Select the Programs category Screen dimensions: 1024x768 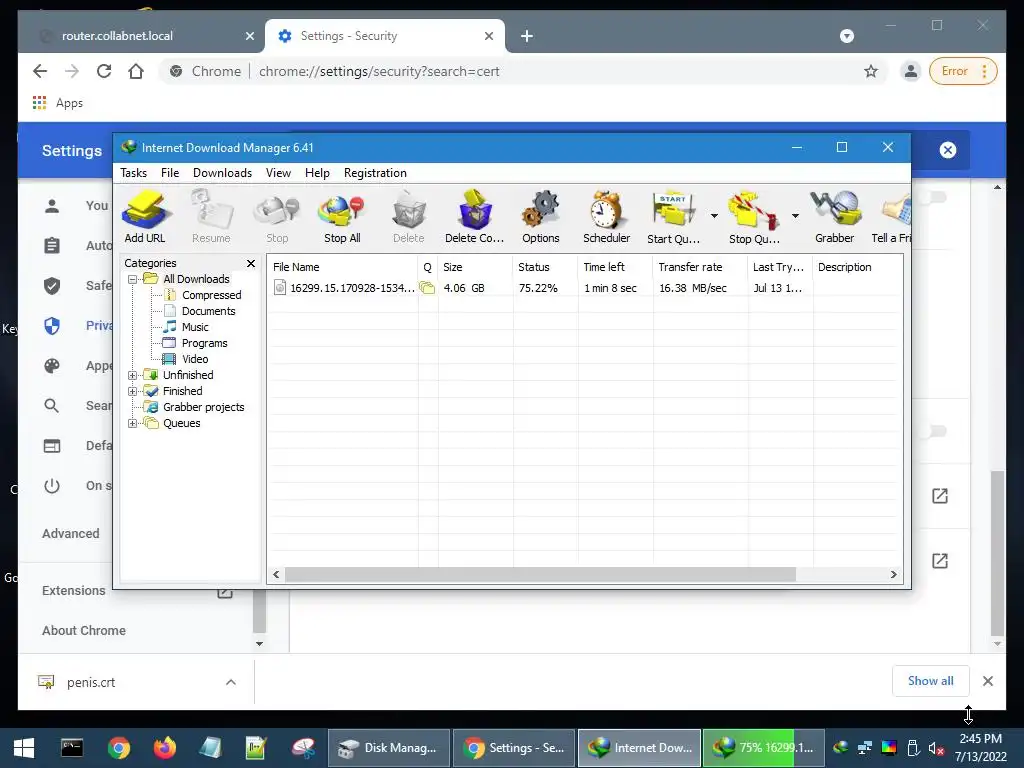pyautogui.click(x=204, y=343)
